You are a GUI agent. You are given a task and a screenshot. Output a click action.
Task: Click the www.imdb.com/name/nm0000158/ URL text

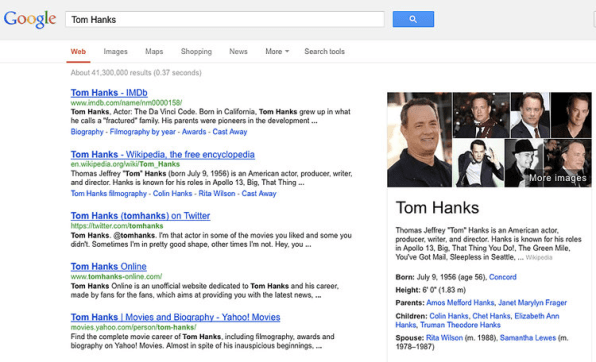[x=126, y=103]
